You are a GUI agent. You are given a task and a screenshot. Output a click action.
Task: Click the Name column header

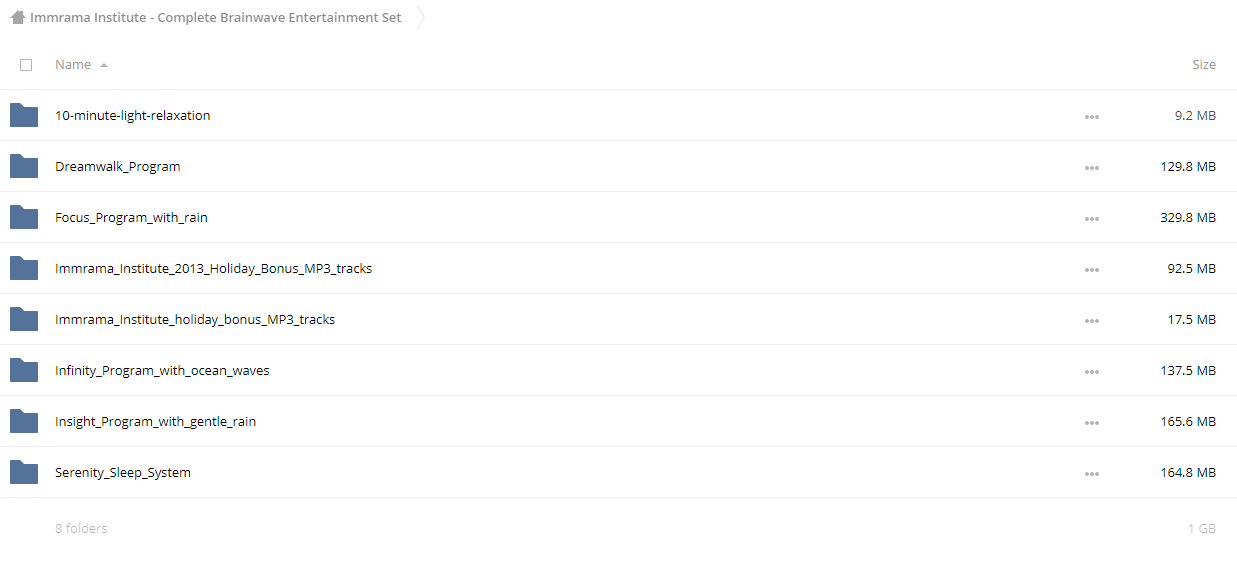tap(73, 64)
